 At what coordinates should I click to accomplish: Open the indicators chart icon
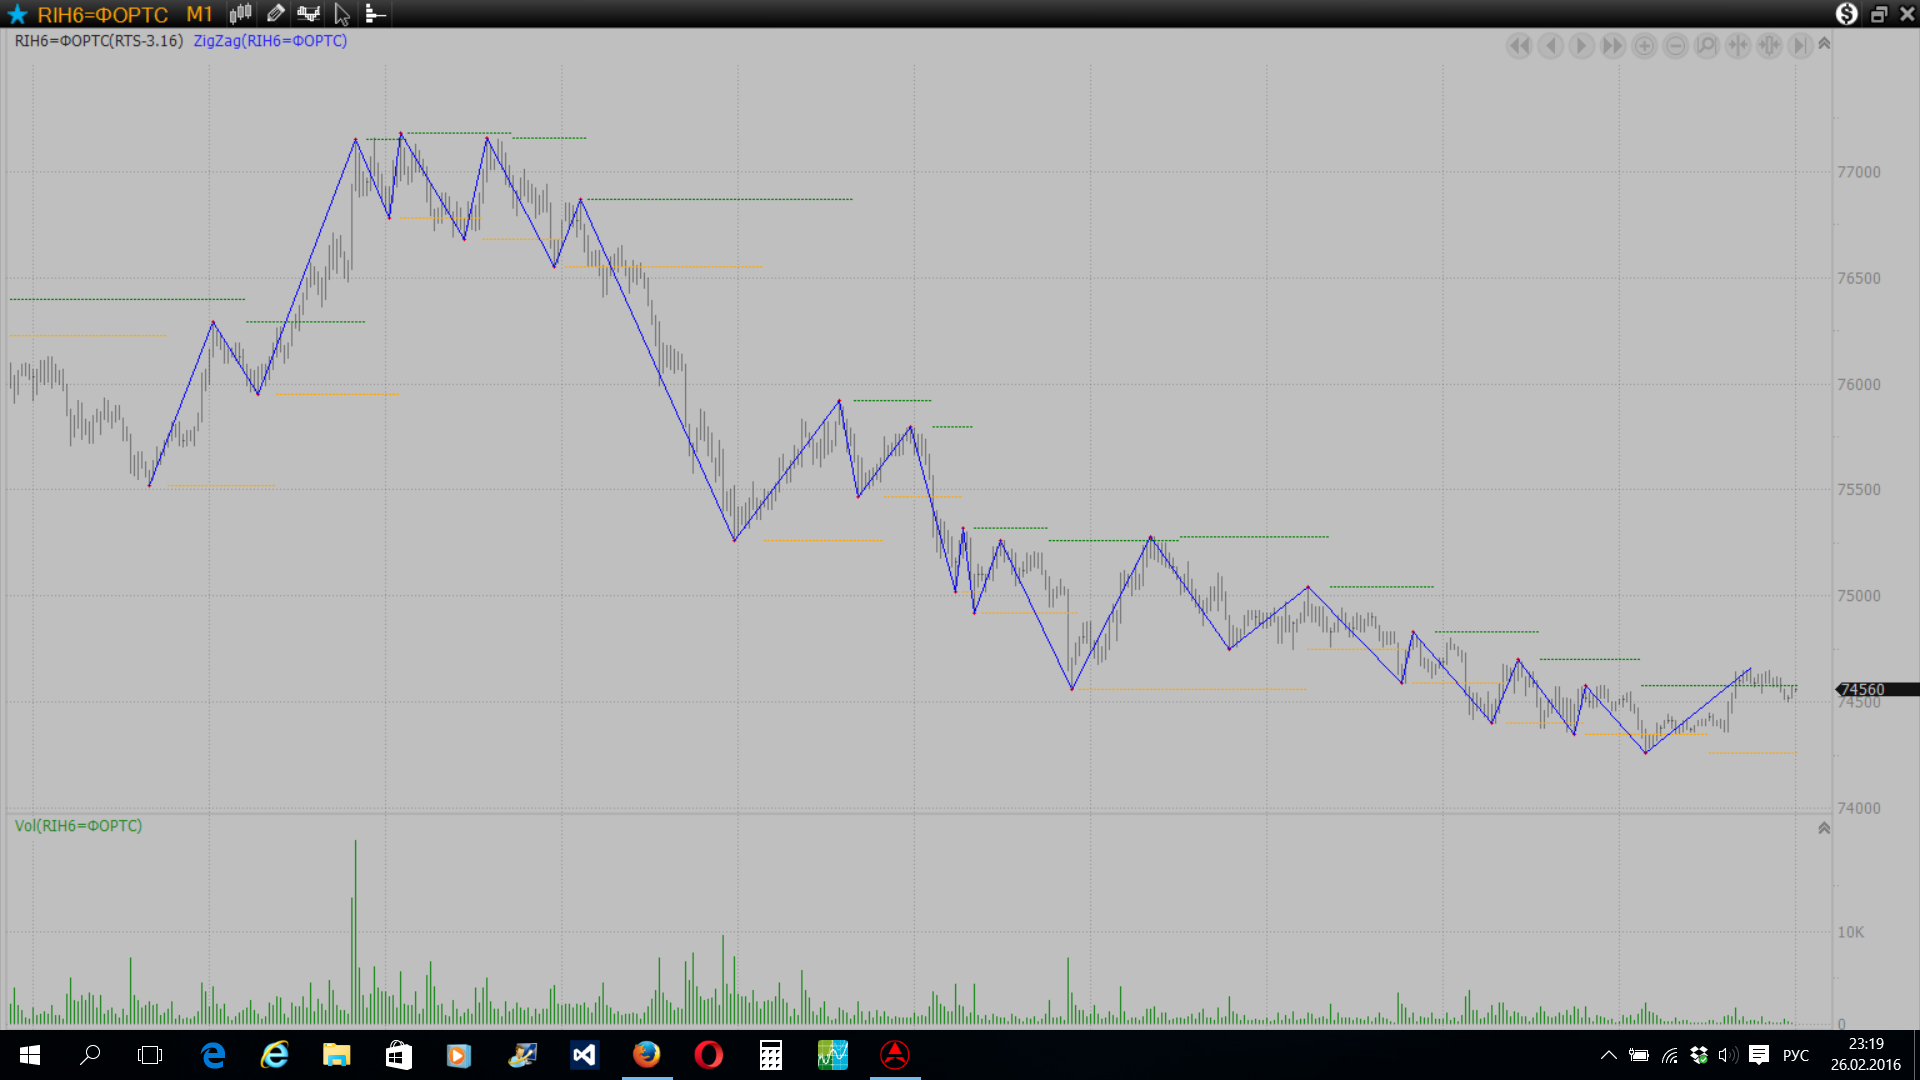pyautogui.click(x=308, y=14)
